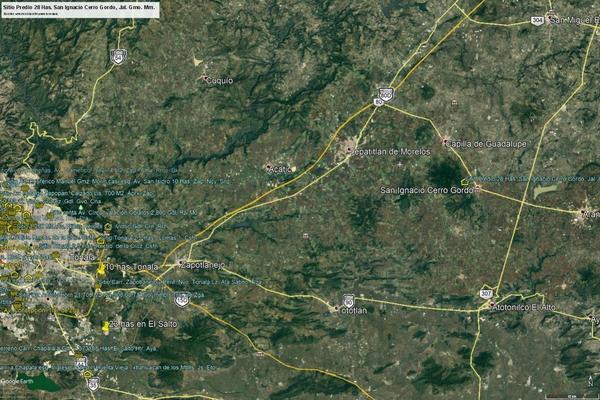
Task: Click the San Ignacio Cerro Gordo town marker
Action: pyautogui.click(x=477, y=187)
